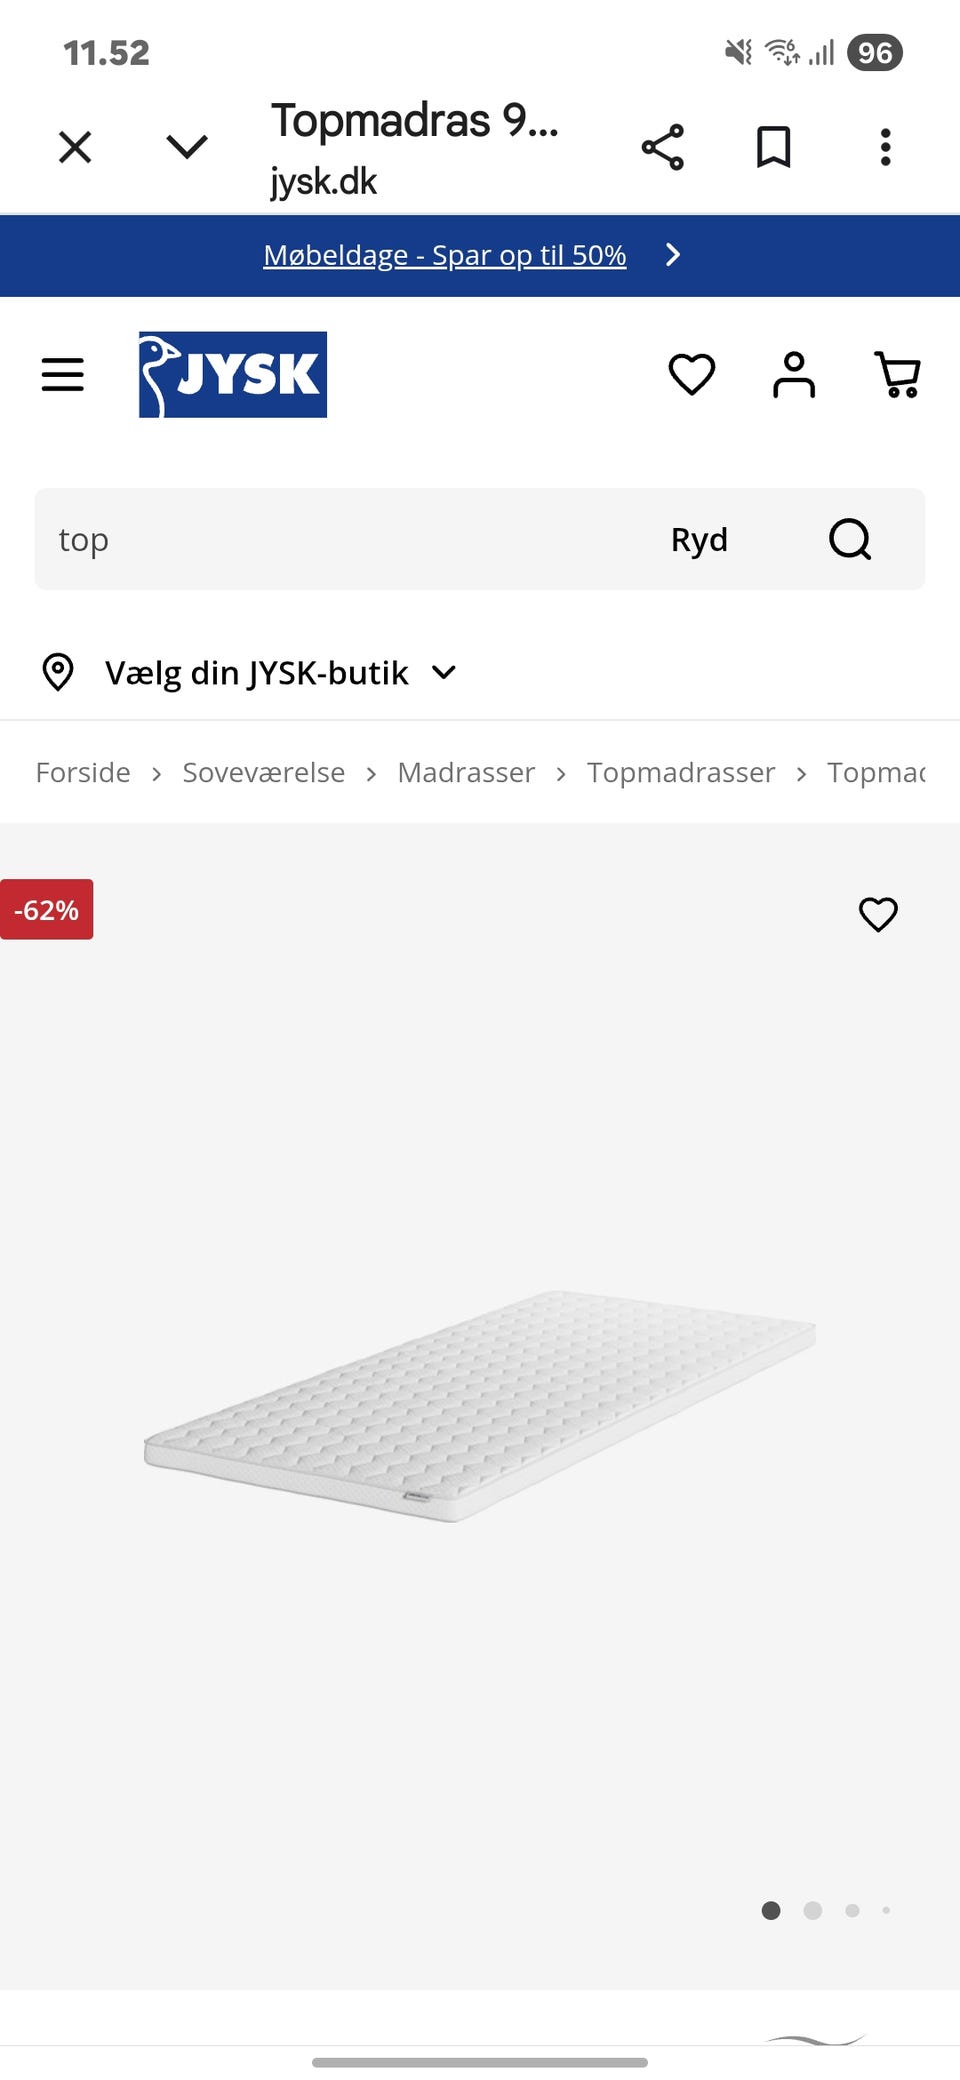Open browser three-dot options menu

click(885, 148)
